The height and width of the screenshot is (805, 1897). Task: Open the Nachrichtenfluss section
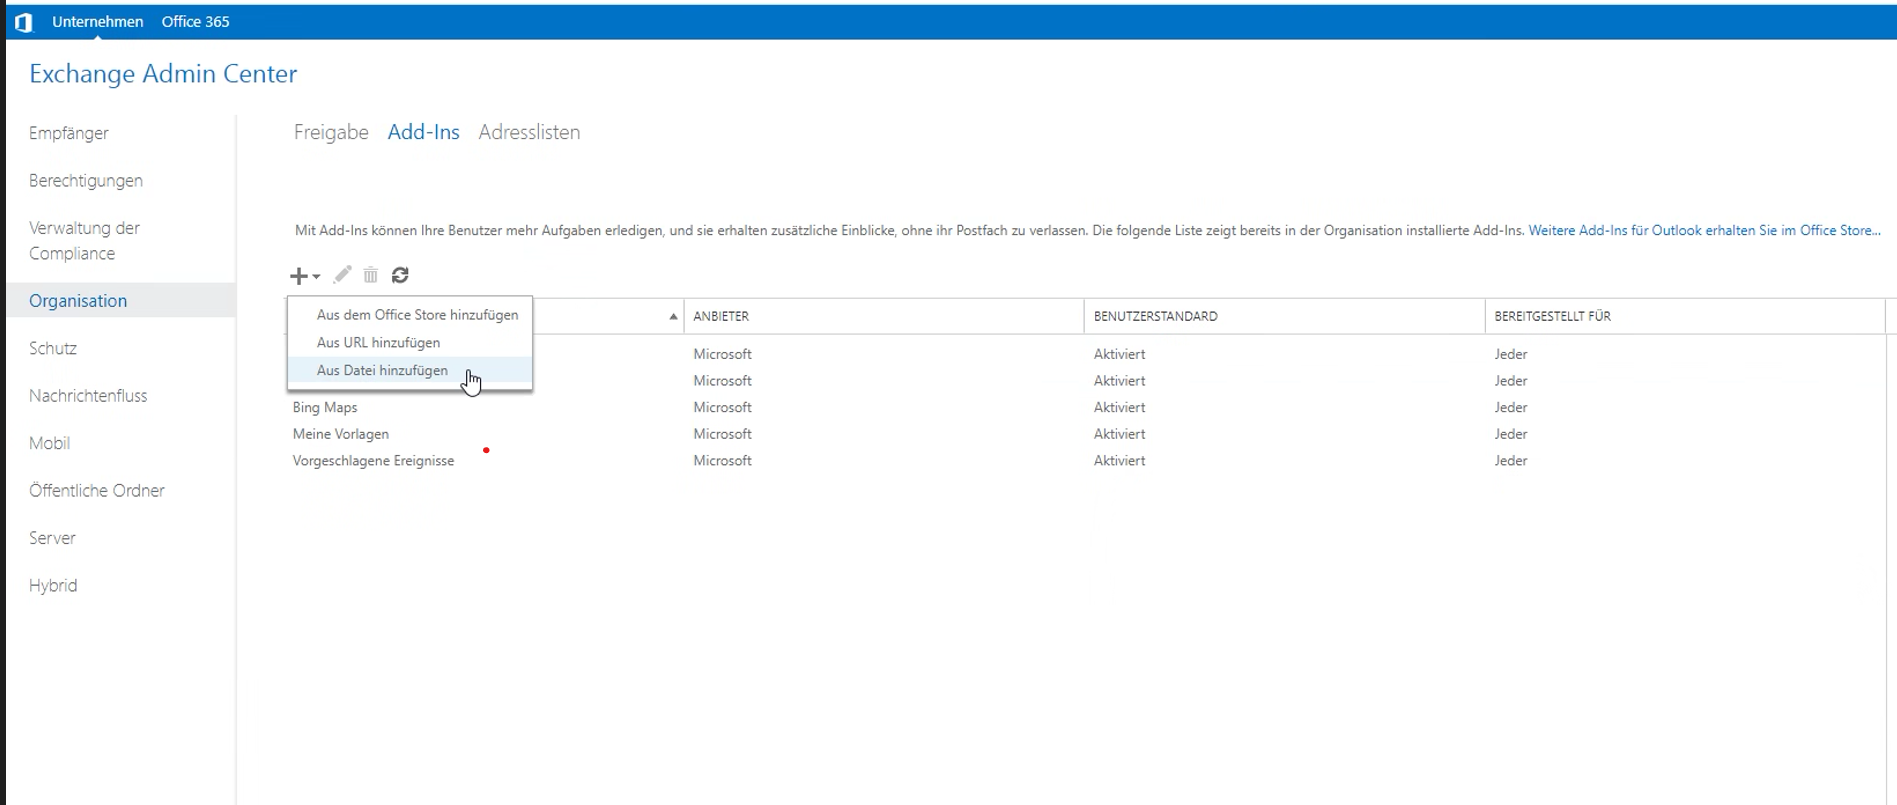point(88,396)
